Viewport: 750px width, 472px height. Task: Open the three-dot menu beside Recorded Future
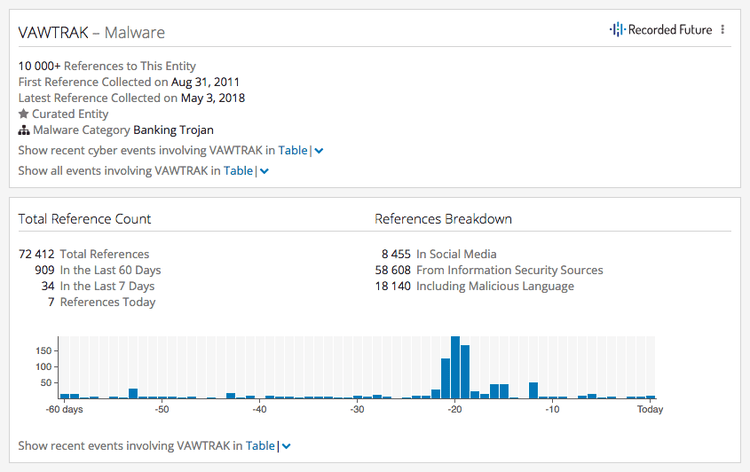click(x=723, y=30)
